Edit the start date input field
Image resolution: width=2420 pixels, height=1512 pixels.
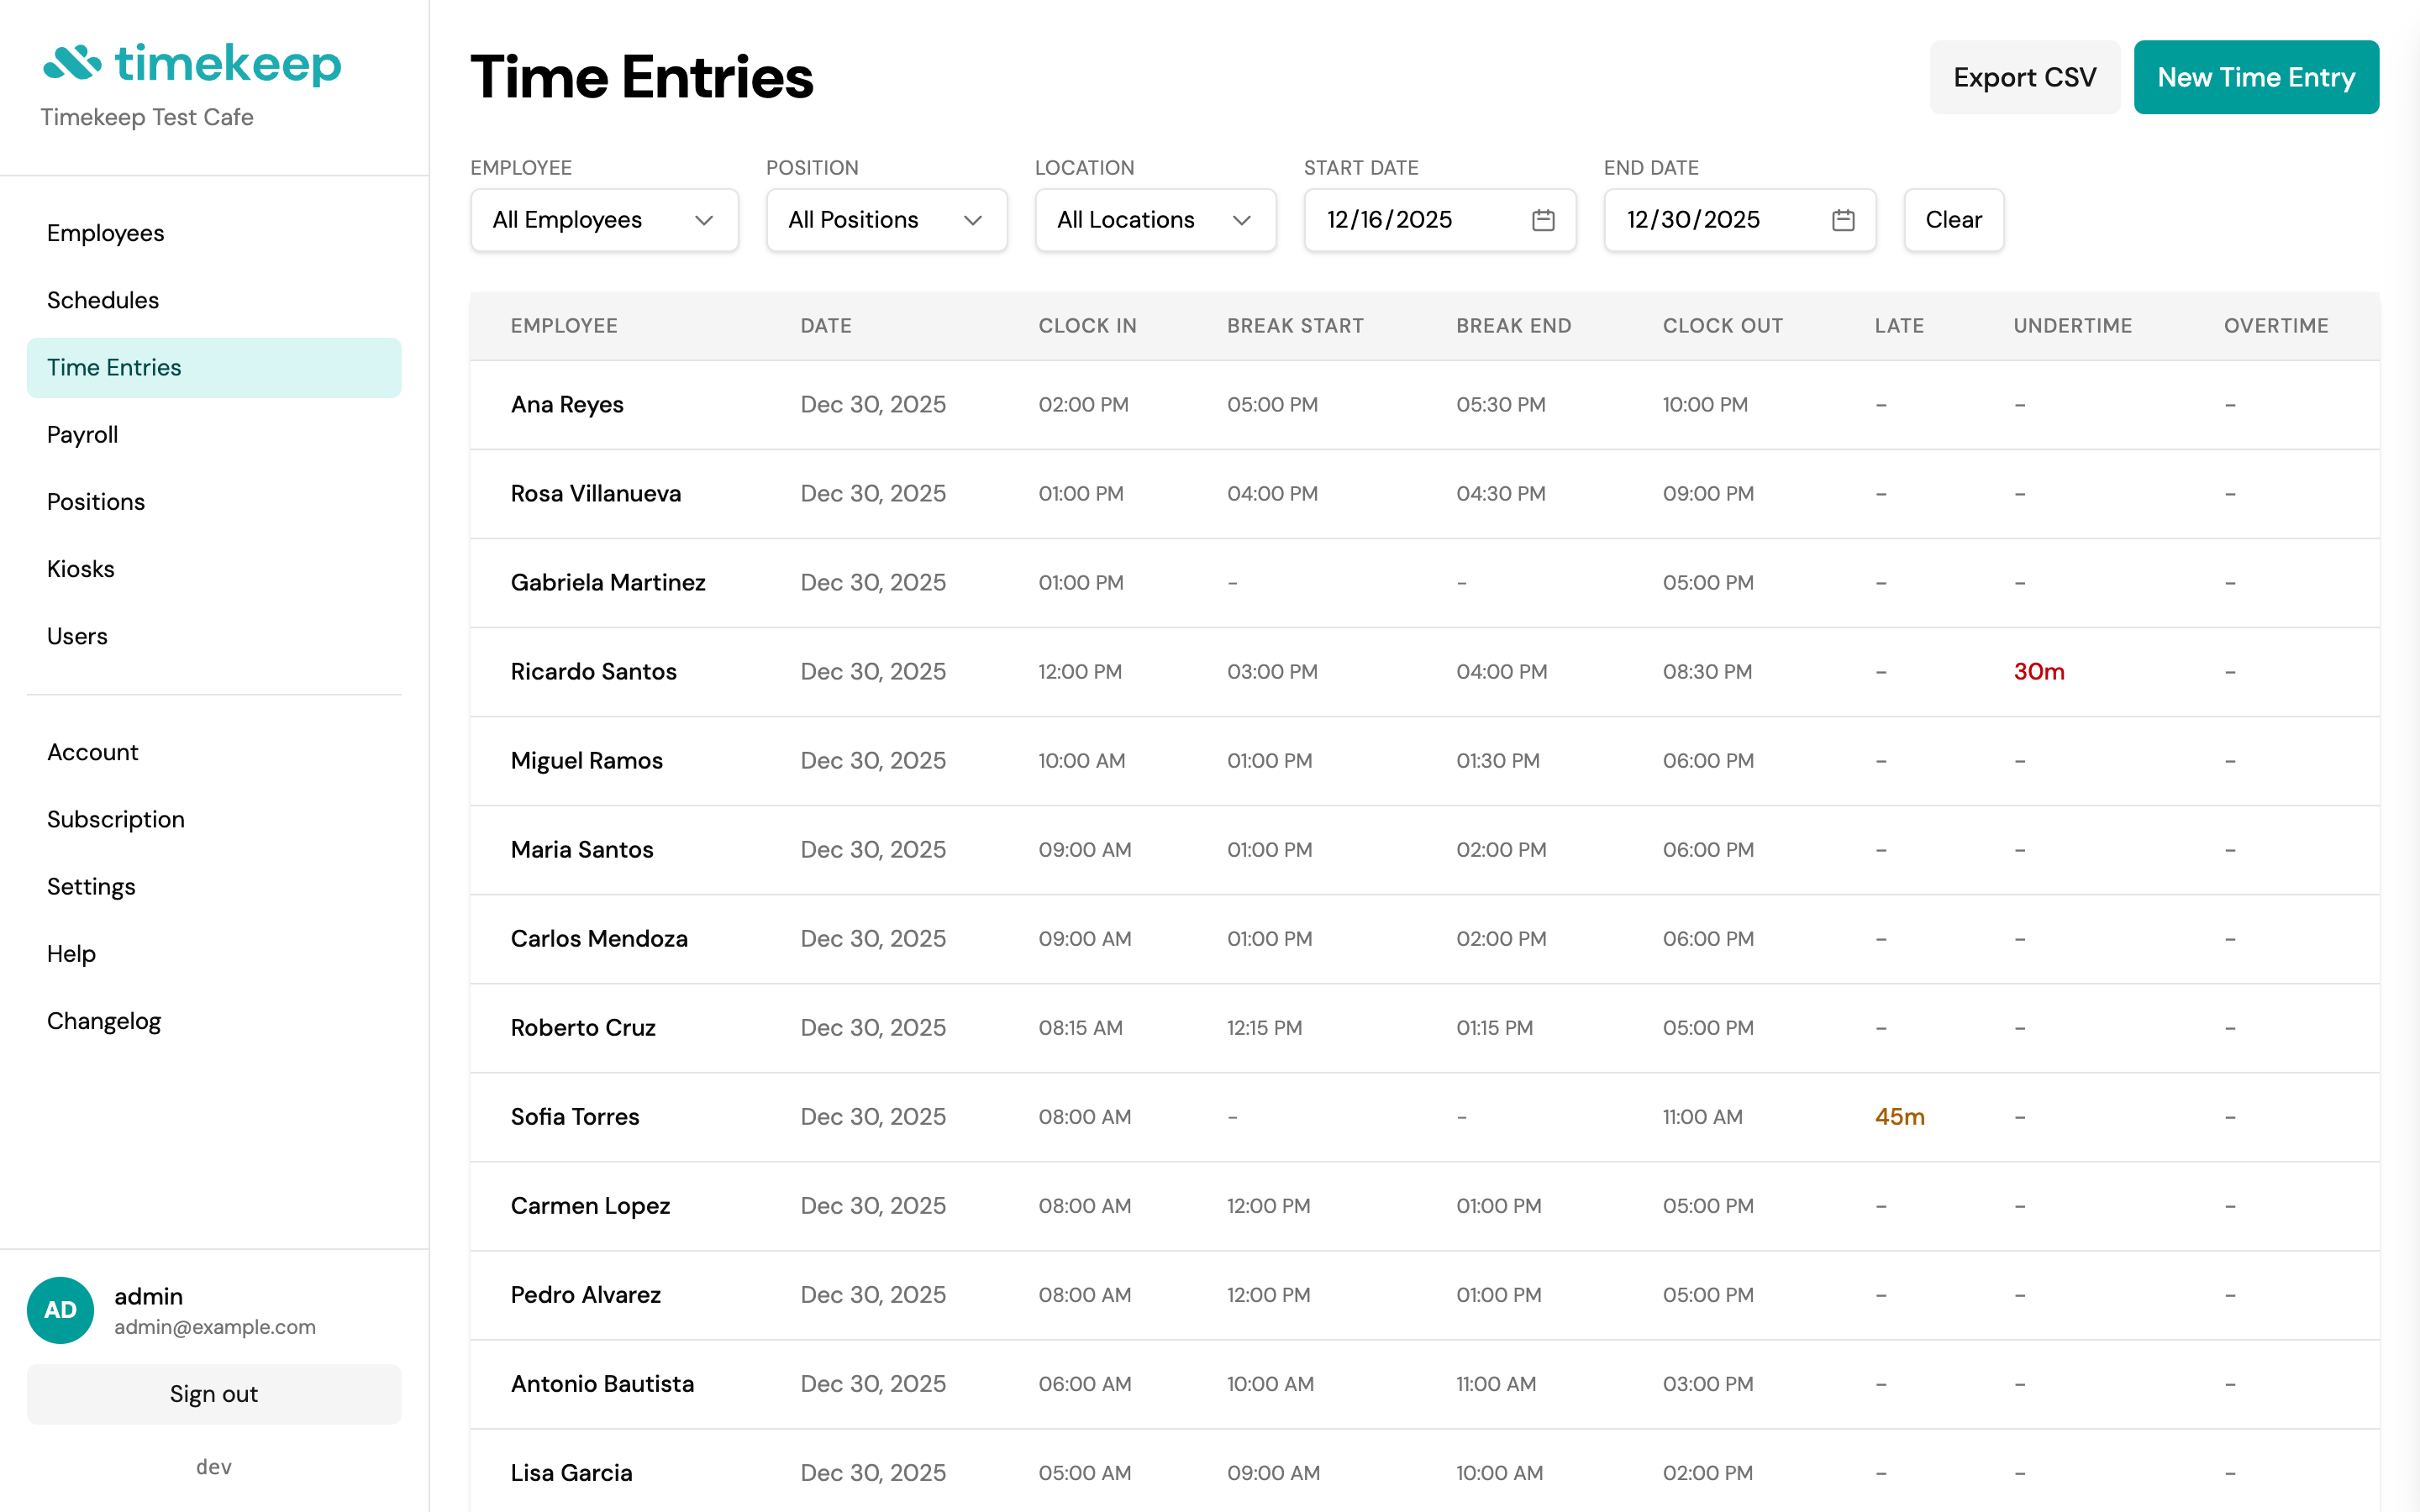tap(1410, 220)
